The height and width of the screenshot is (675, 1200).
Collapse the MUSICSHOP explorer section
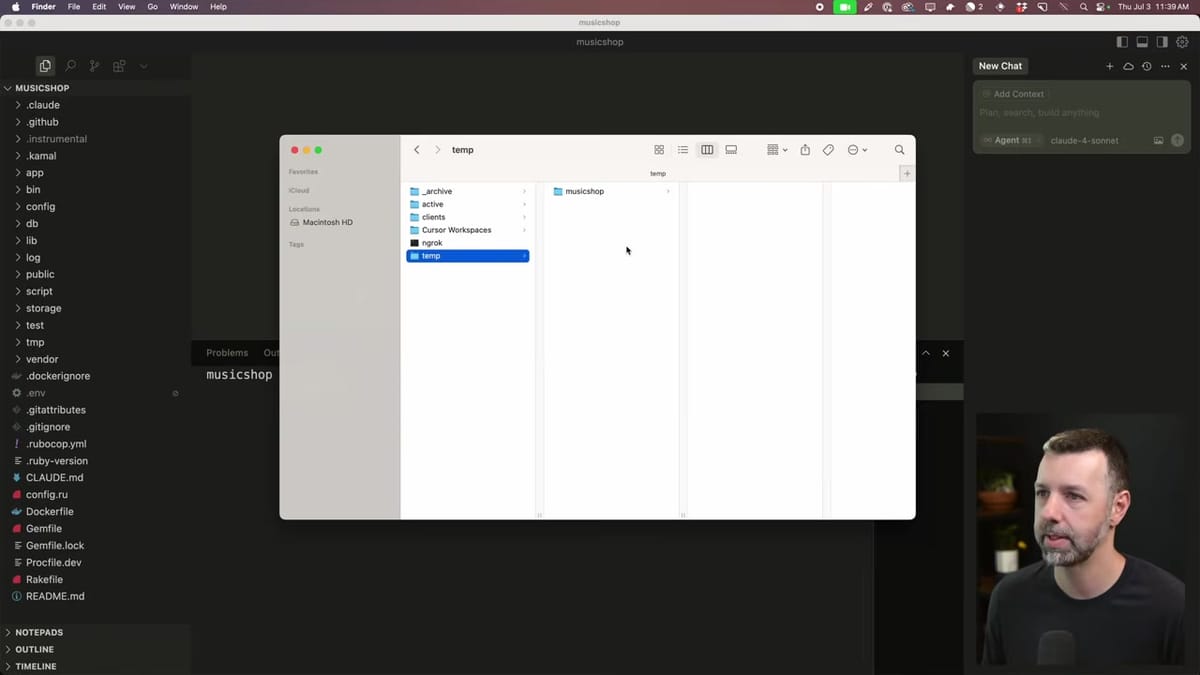pos(40,88)
